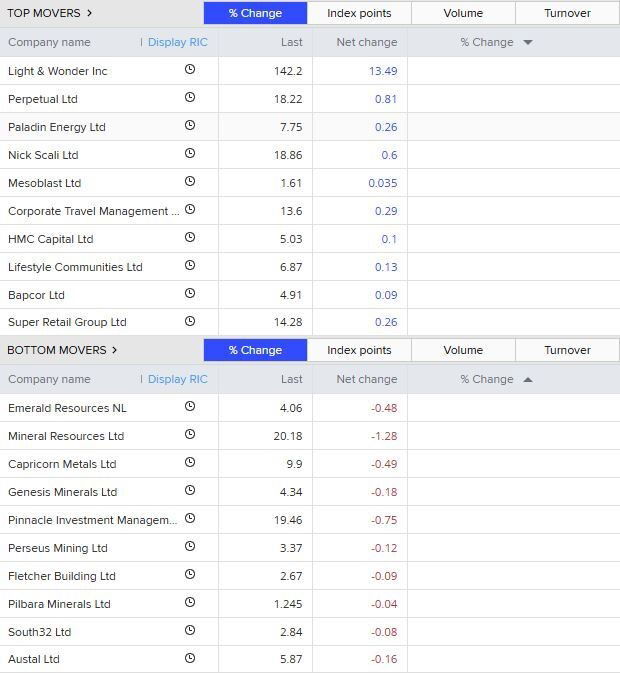Open Perpetual Ltd company name
This screenshot has height=674, width=620.
coord(43,99)
